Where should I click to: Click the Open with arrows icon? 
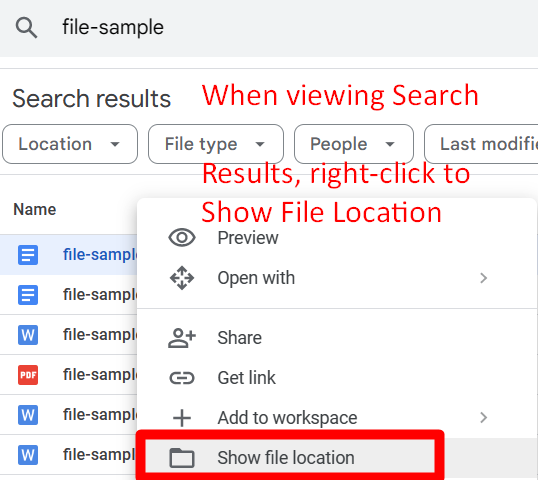point(182,278)
